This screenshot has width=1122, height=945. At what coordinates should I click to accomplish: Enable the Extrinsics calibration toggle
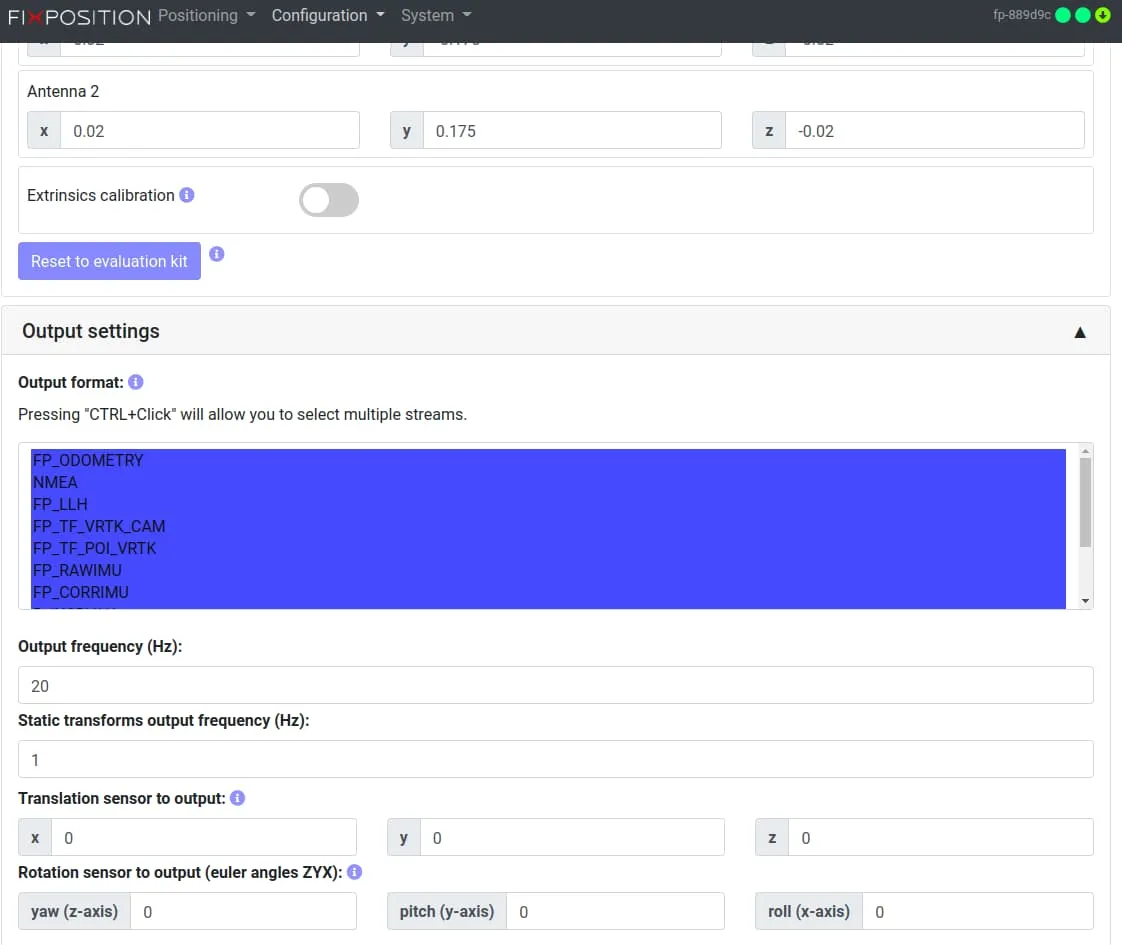pyautogui.click(x=329, y=200)
